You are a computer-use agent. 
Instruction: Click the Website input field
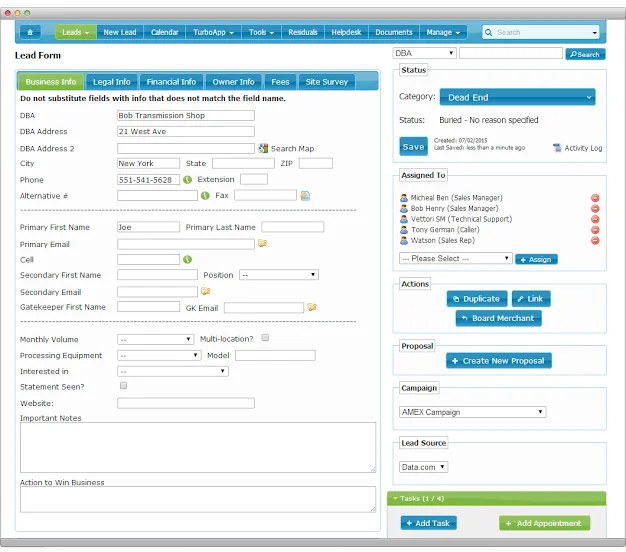186,403
